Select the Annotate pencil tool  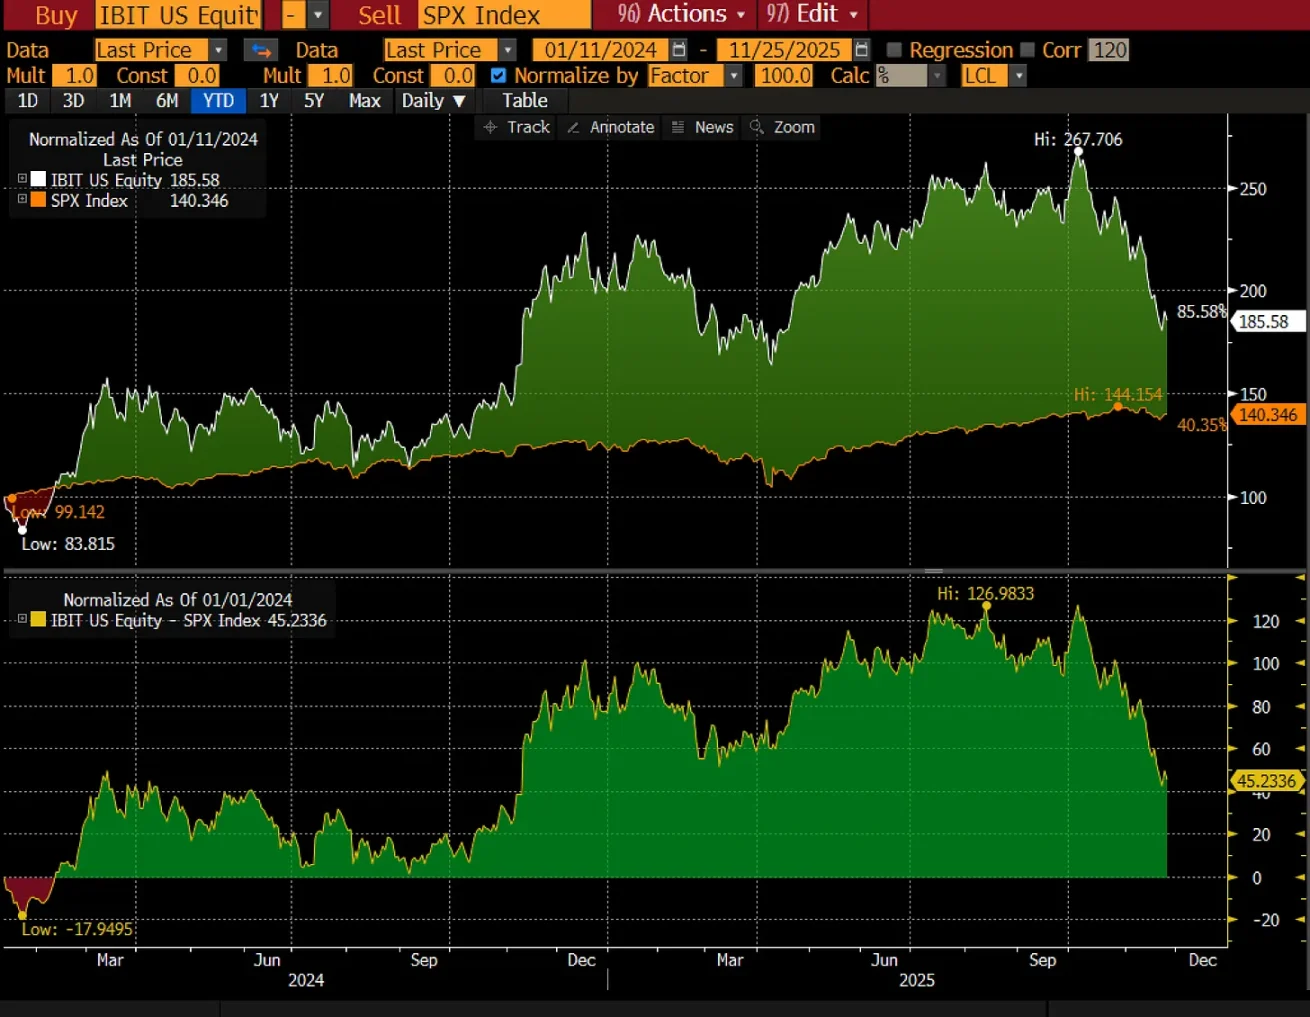click(609, 127)
